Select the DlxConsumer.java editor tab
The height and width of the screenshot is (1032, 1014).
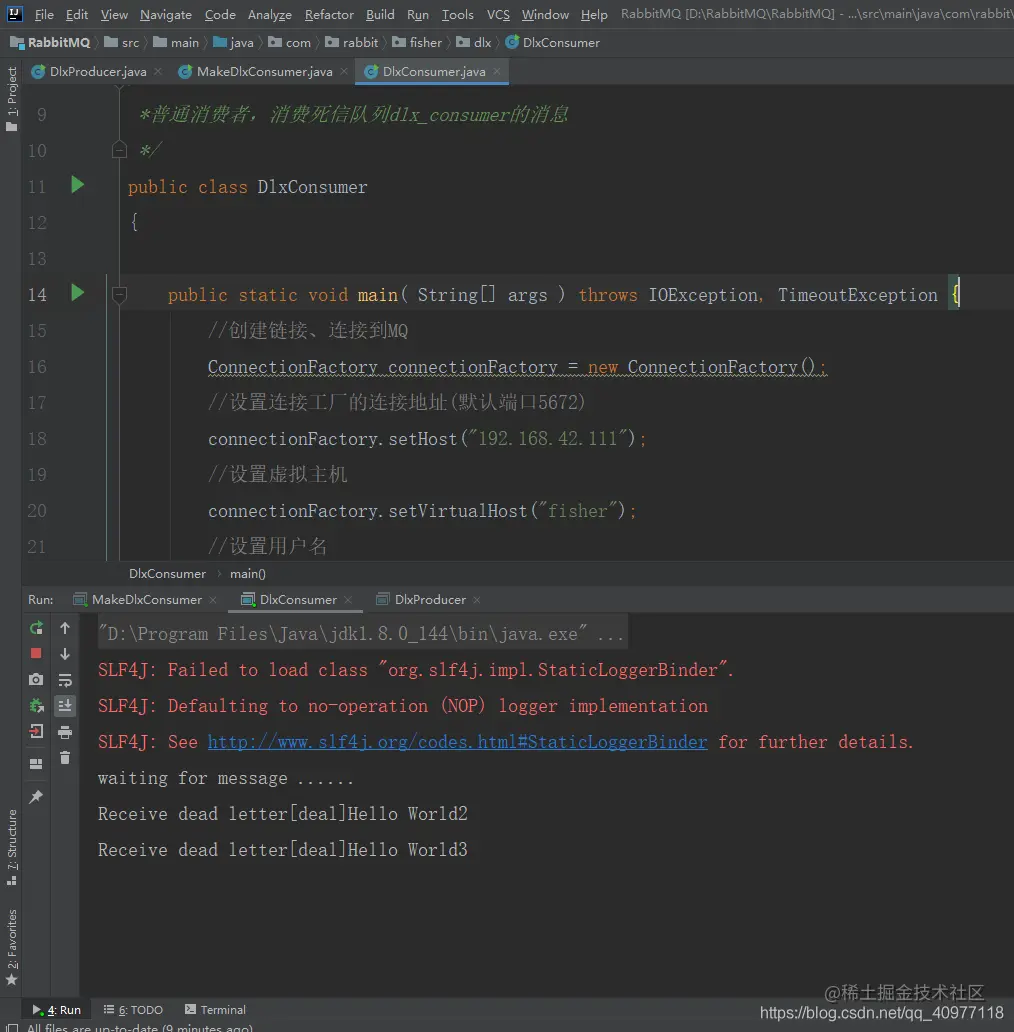point(434,71)
